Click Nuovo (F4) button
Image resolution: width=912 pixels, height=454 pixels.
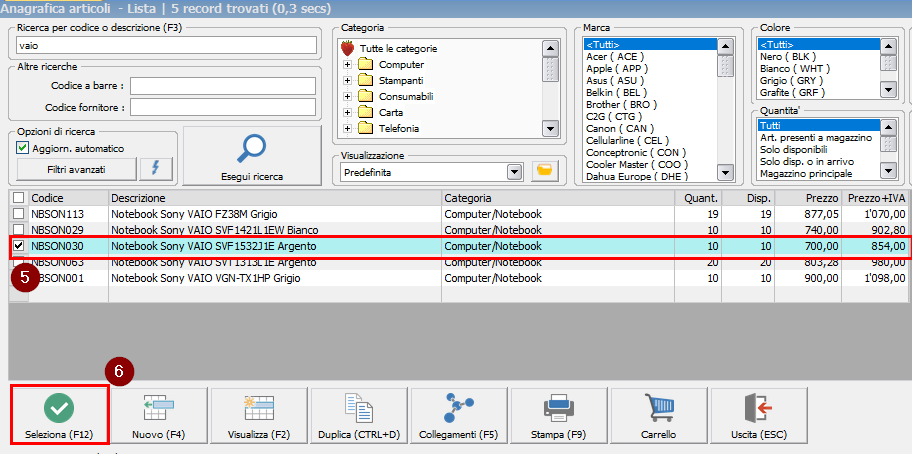coord(159,416)
